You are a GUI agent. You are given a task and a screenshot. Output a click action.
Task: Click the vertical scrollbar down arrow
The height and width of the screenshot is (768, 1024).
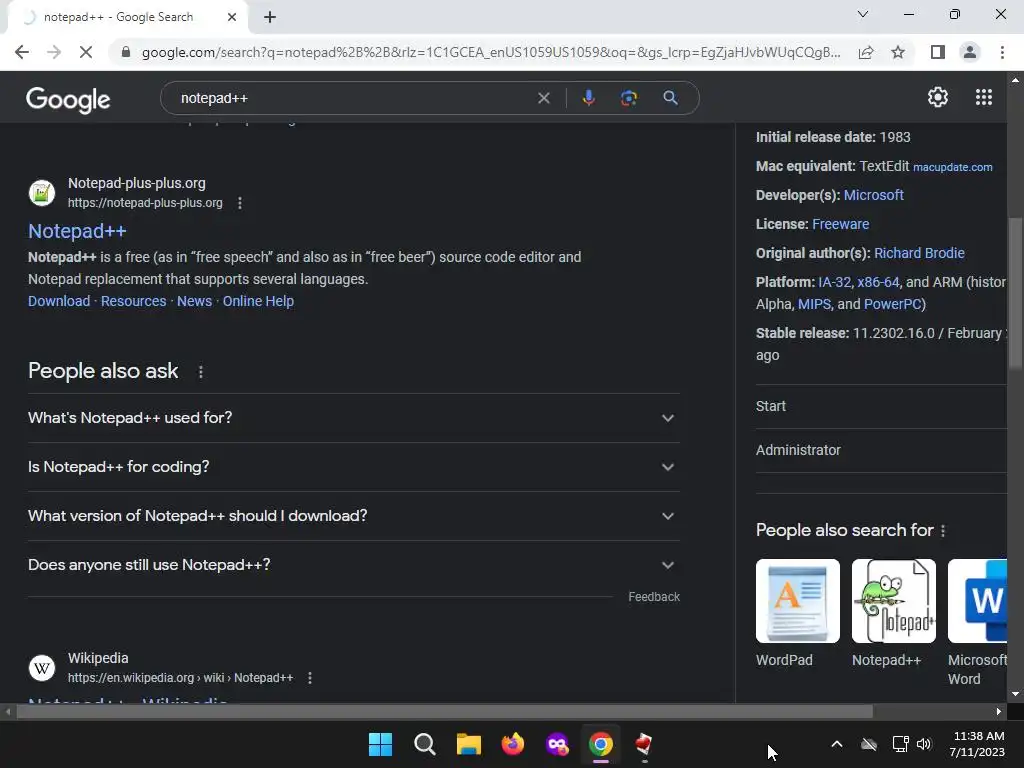pyautogui.click(x=1015, y=694)
